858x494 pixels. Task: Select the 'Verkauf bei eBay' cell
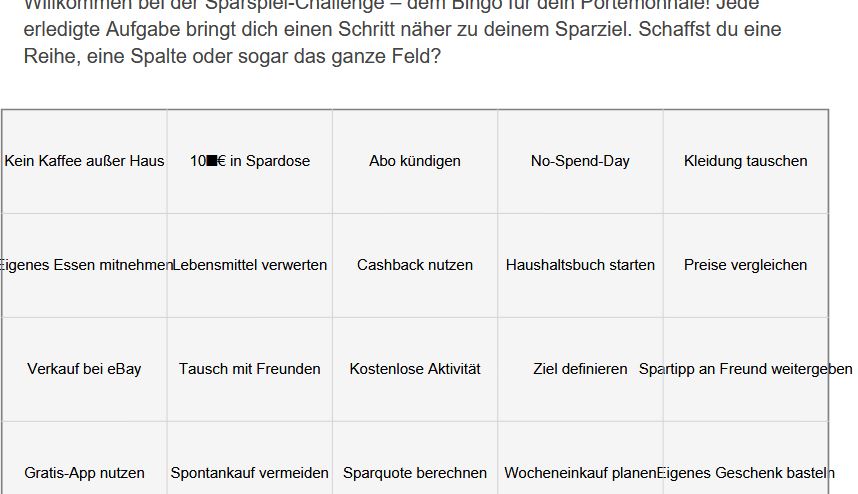click(84, 369)
